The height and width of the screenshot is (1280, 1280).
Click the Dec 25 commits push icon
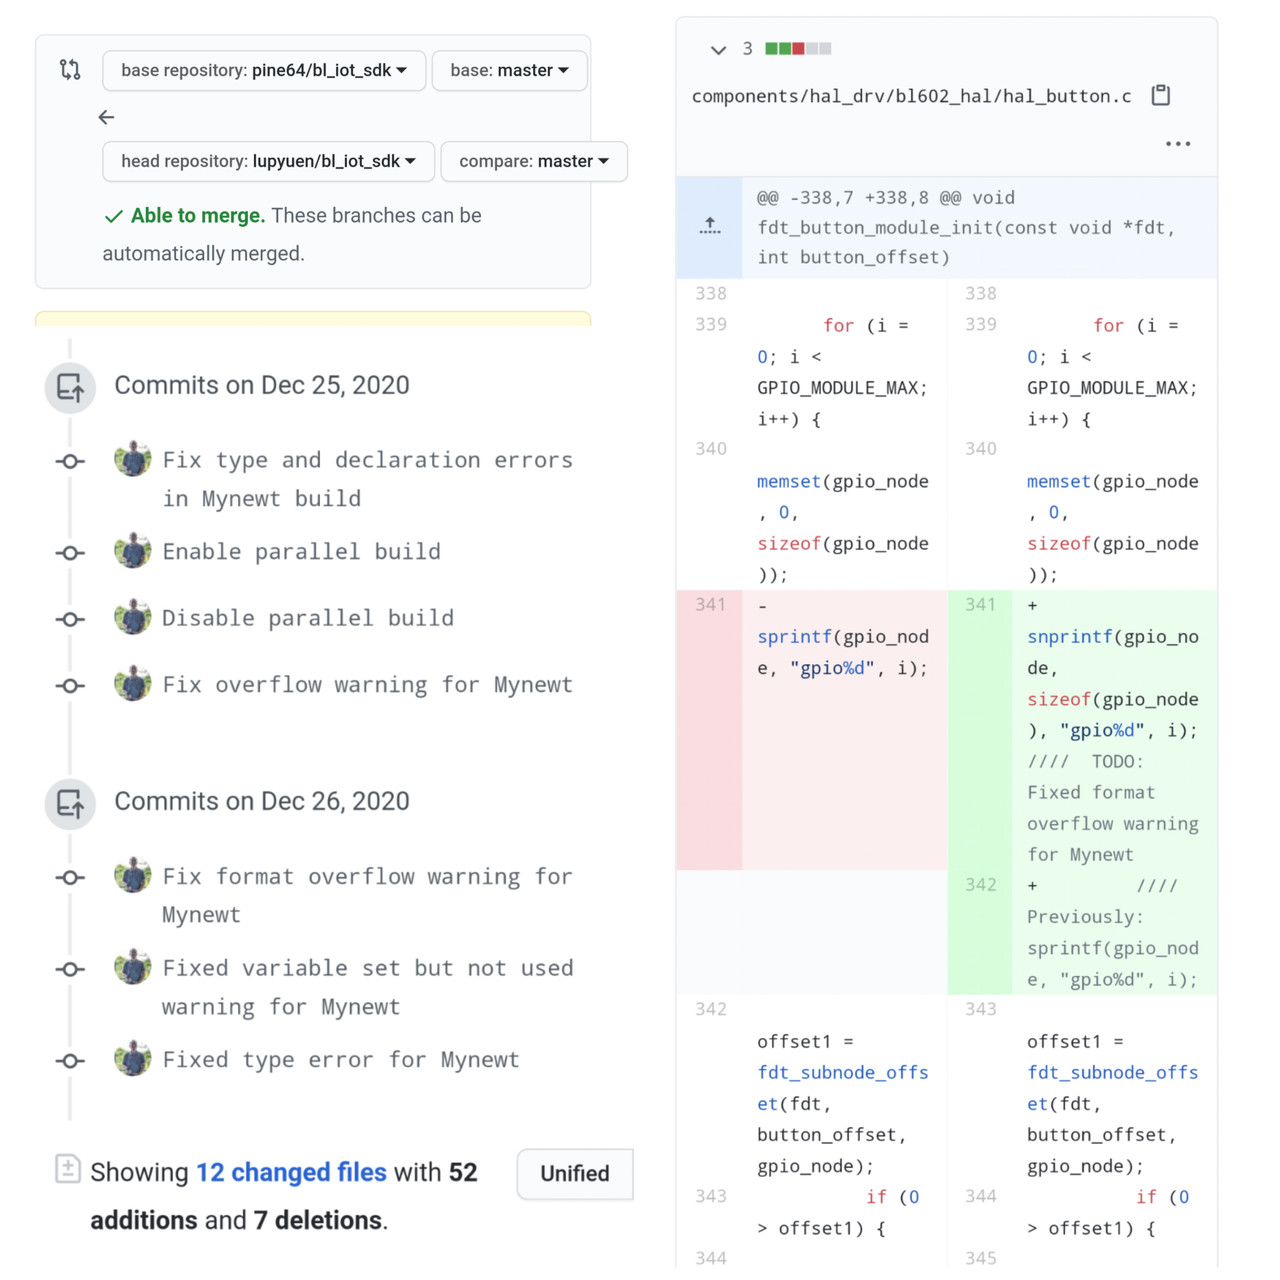pyautogui.click(x=70, y=387)
